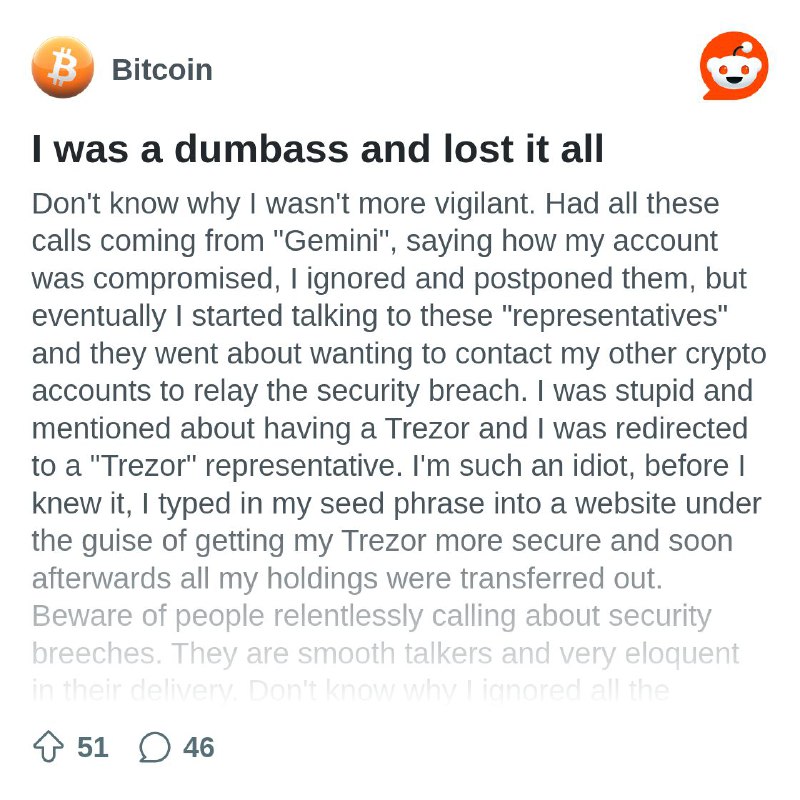Open the Bitcoin community name link
This screenshot has width=800, height=800.
point(162,69)
